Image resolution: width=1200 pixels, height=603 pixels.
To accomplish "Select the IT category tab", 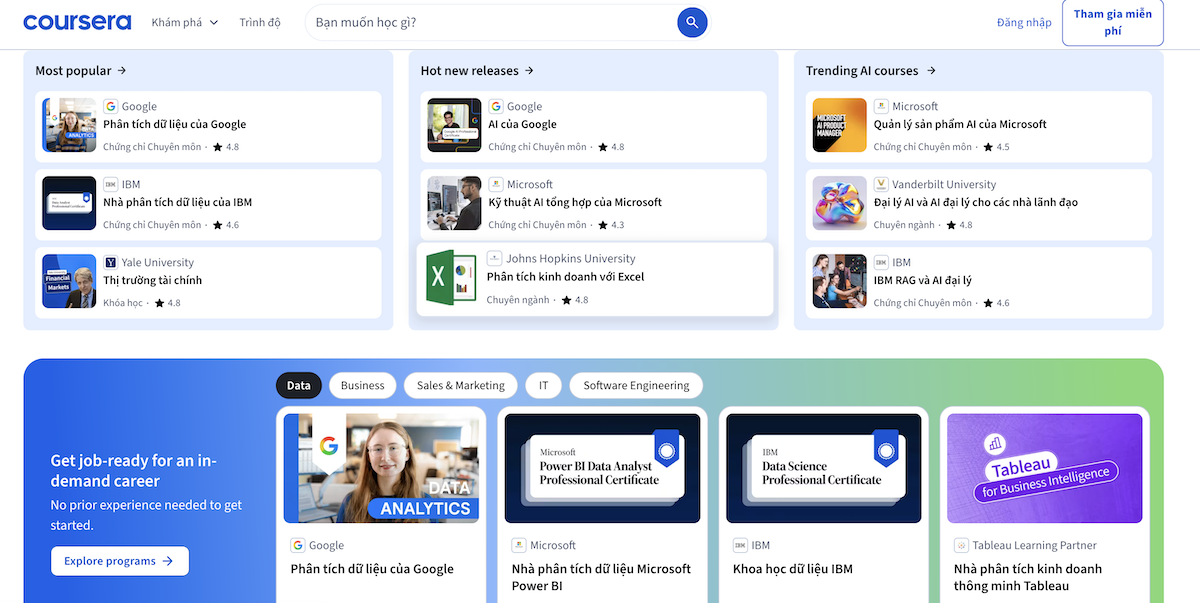I will click(x=544, y=385).
